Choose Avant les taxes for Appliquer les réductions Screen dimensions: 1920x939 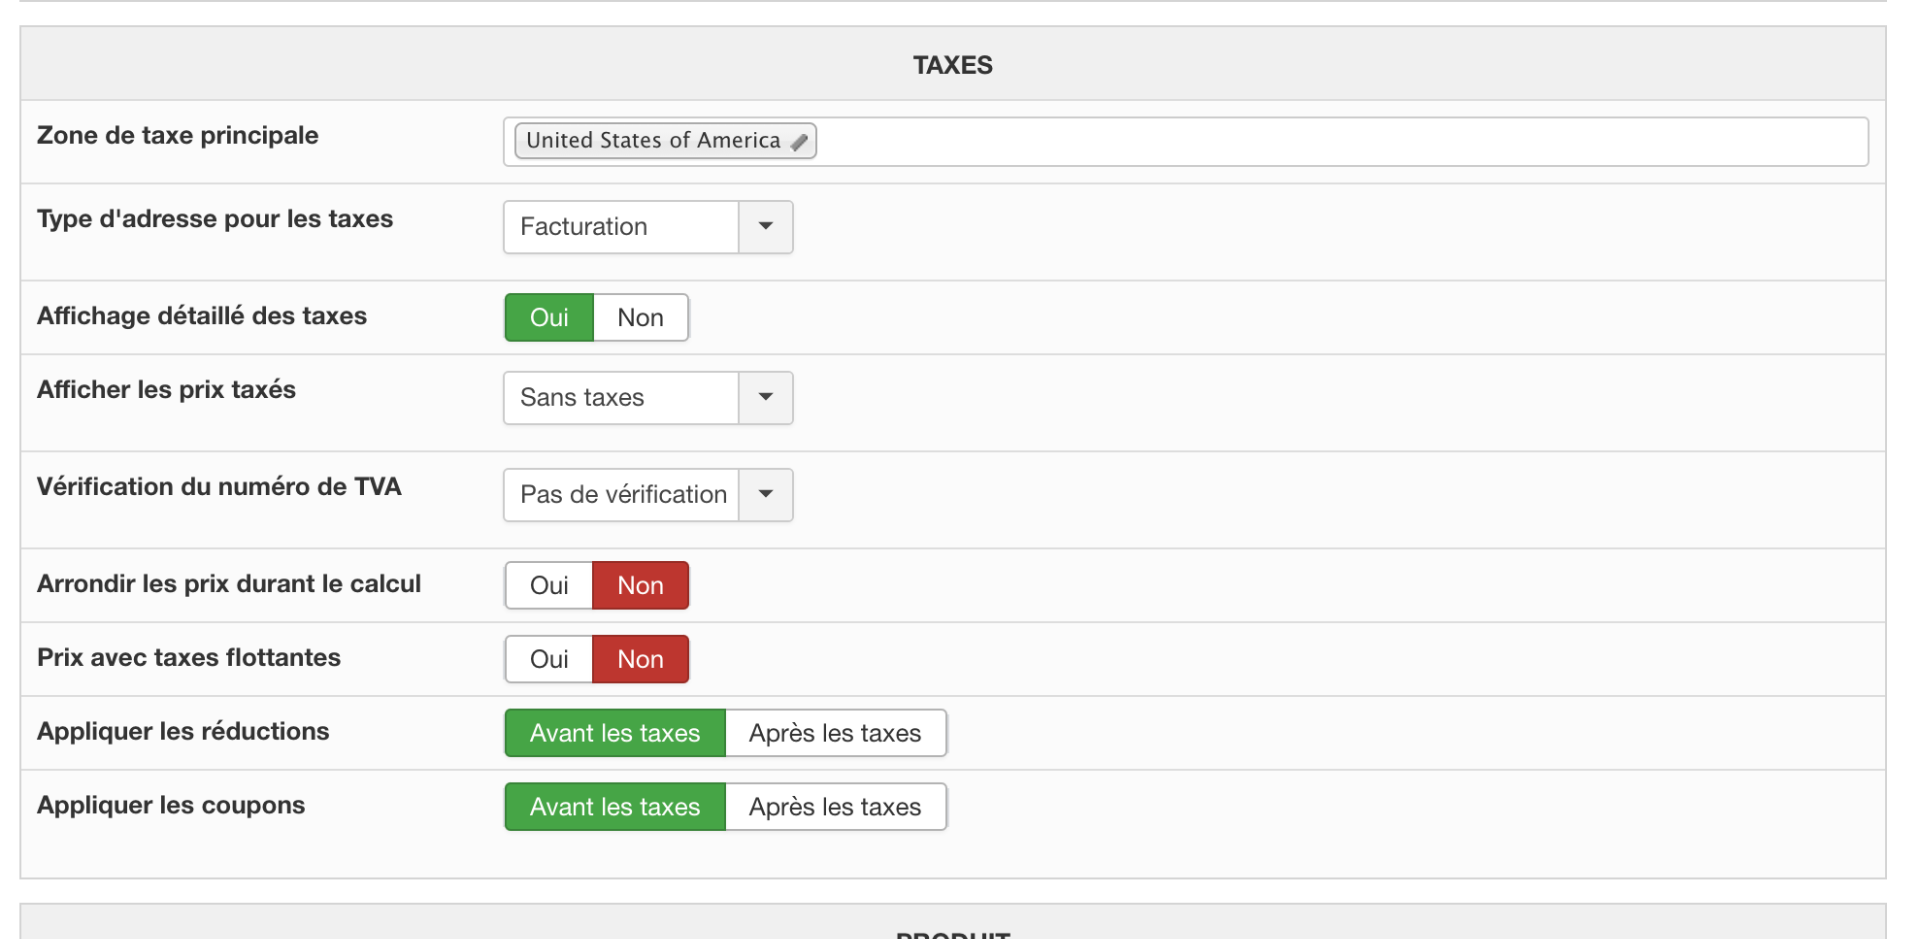pyautogui.click(x=615, y=734)
